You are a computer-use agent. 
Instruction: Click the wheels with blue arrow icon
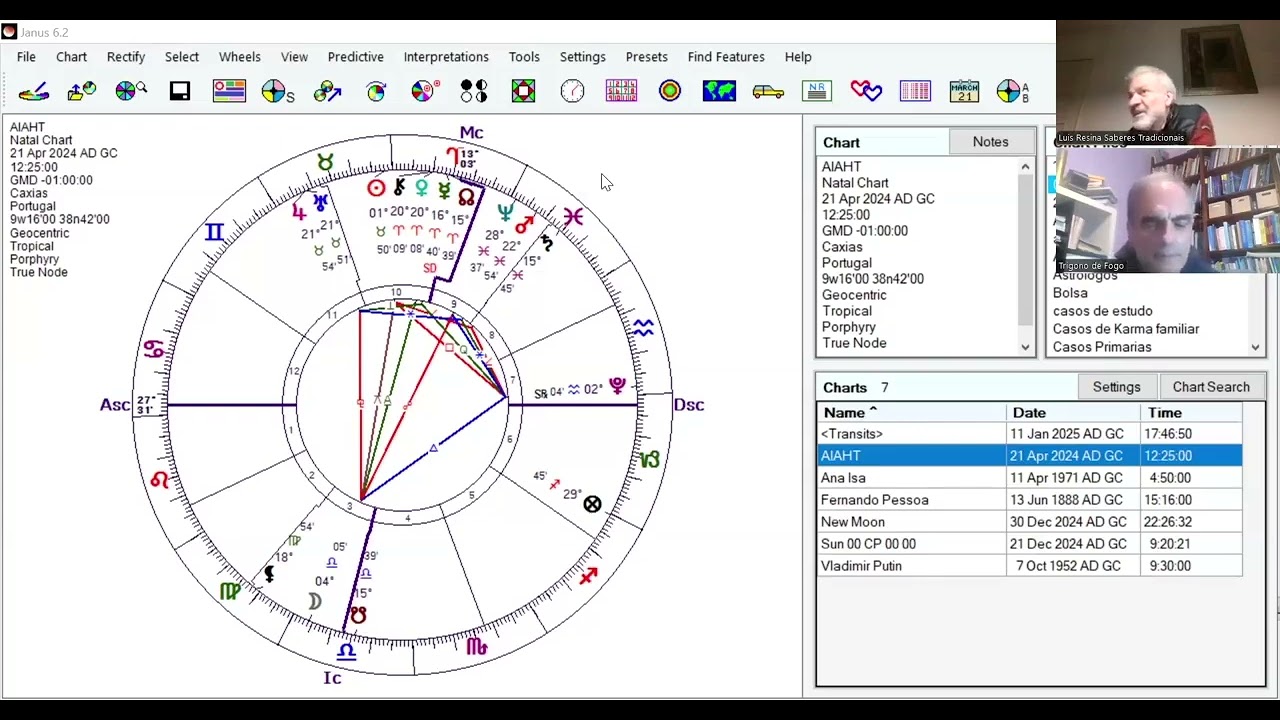pos(327,92)
